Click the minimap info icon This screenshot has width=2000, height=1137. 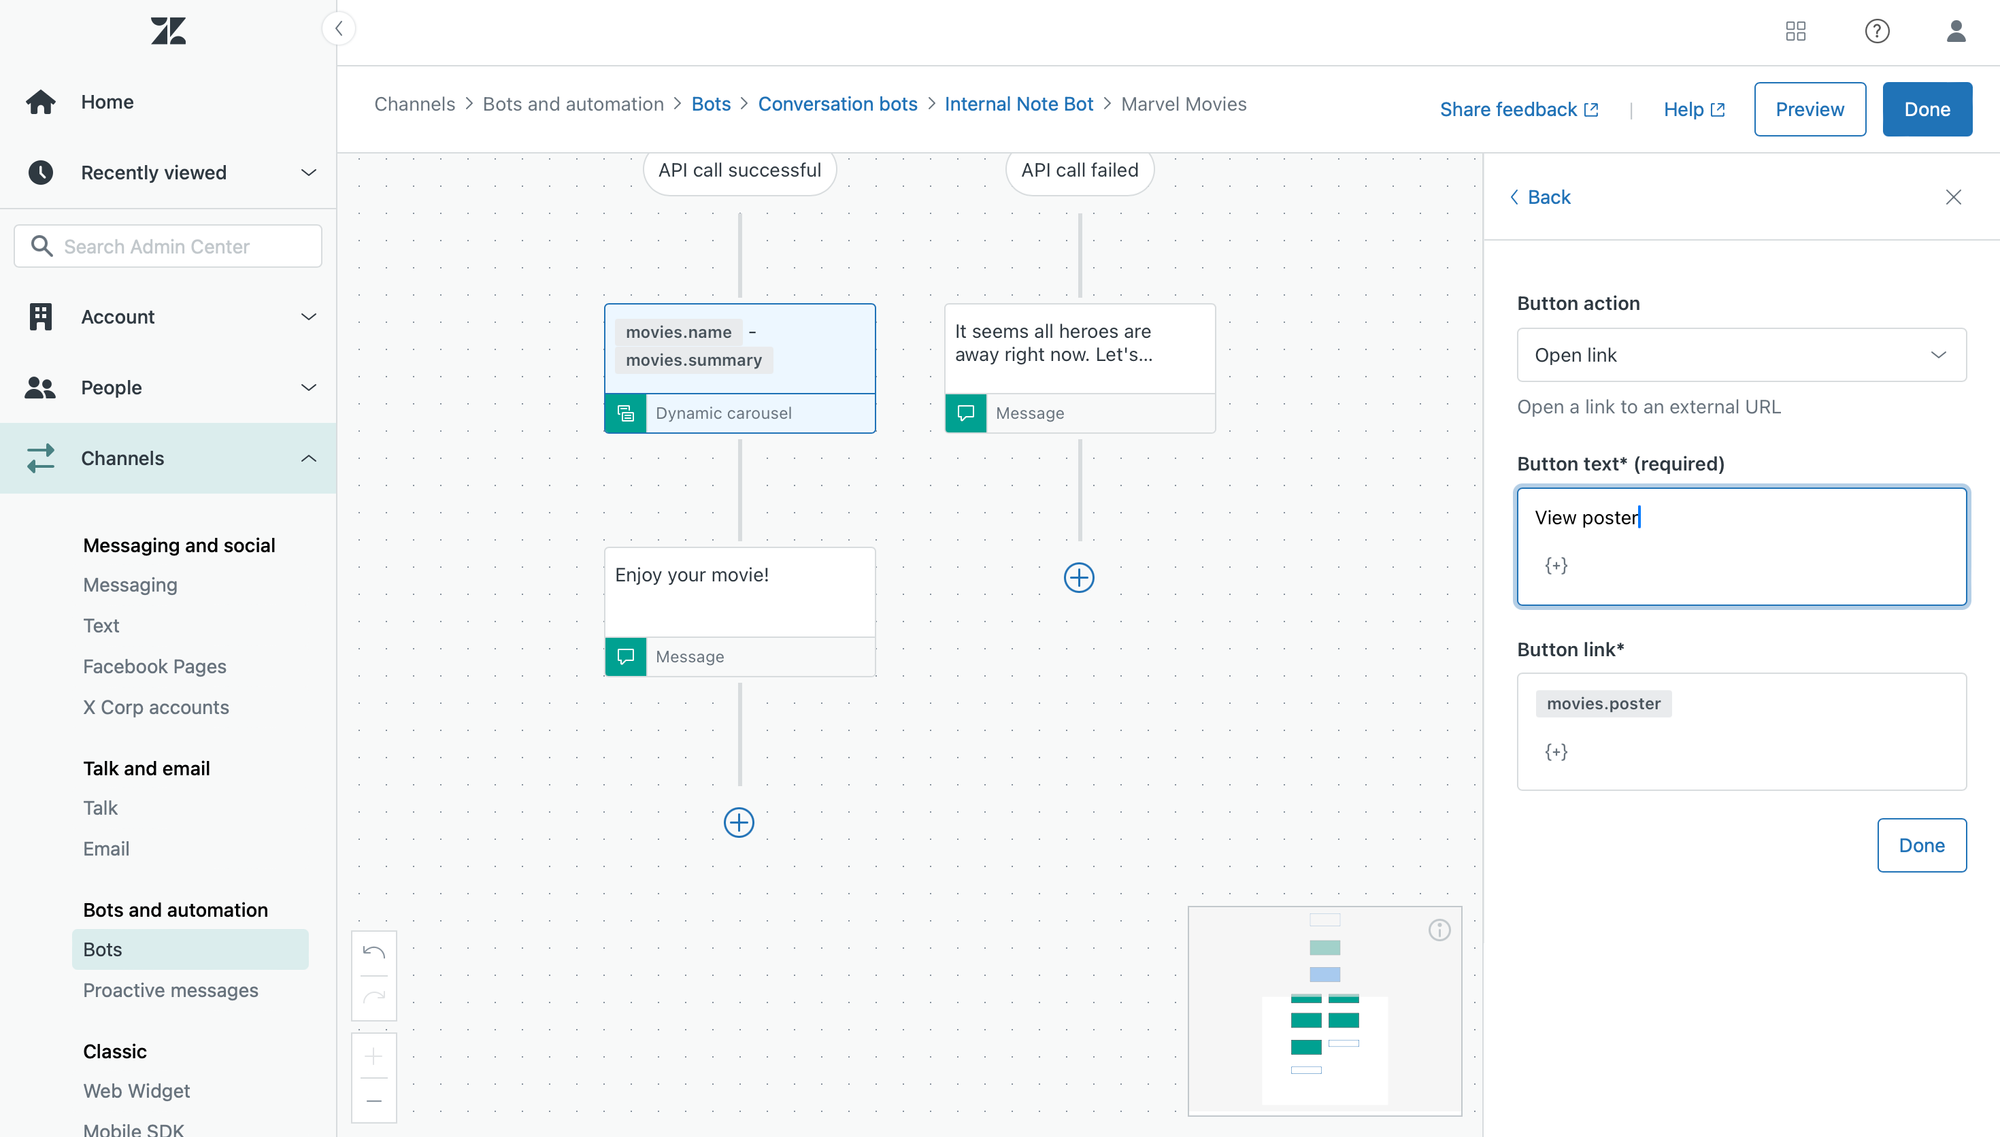pyautogui.click(x=1439, y=930)
